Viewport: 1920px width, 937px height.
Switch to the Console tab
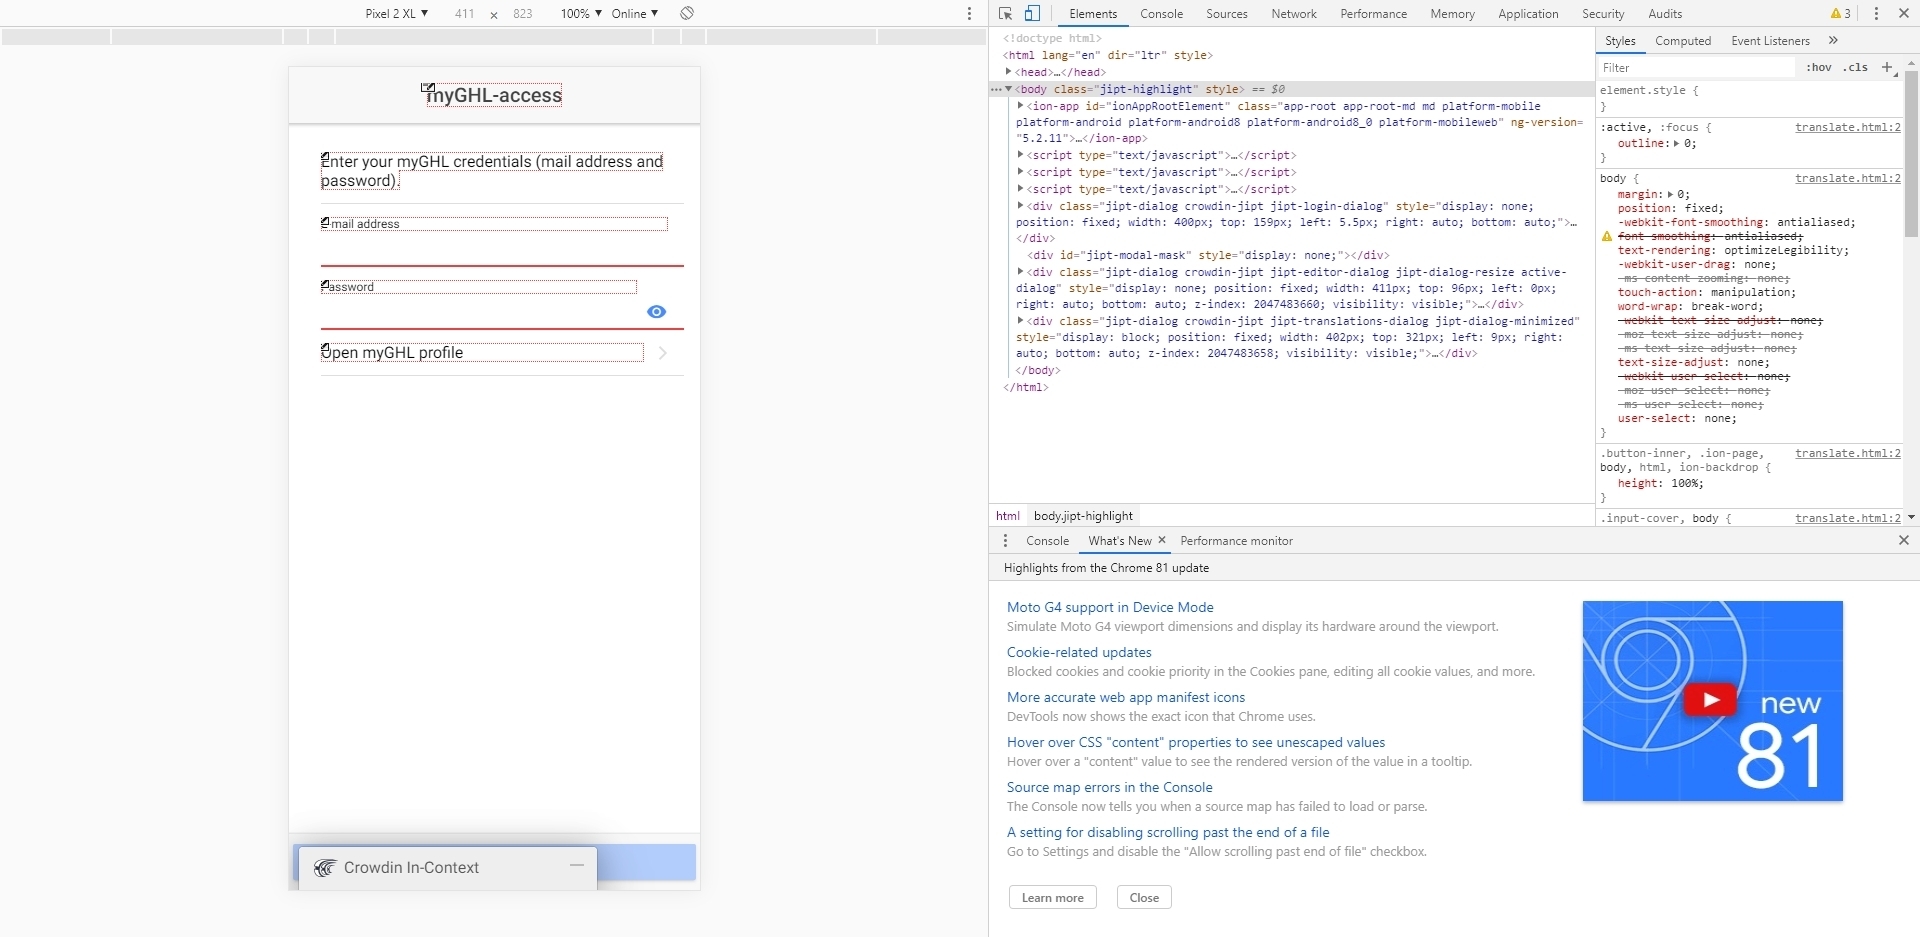(x=1161, y=13)
